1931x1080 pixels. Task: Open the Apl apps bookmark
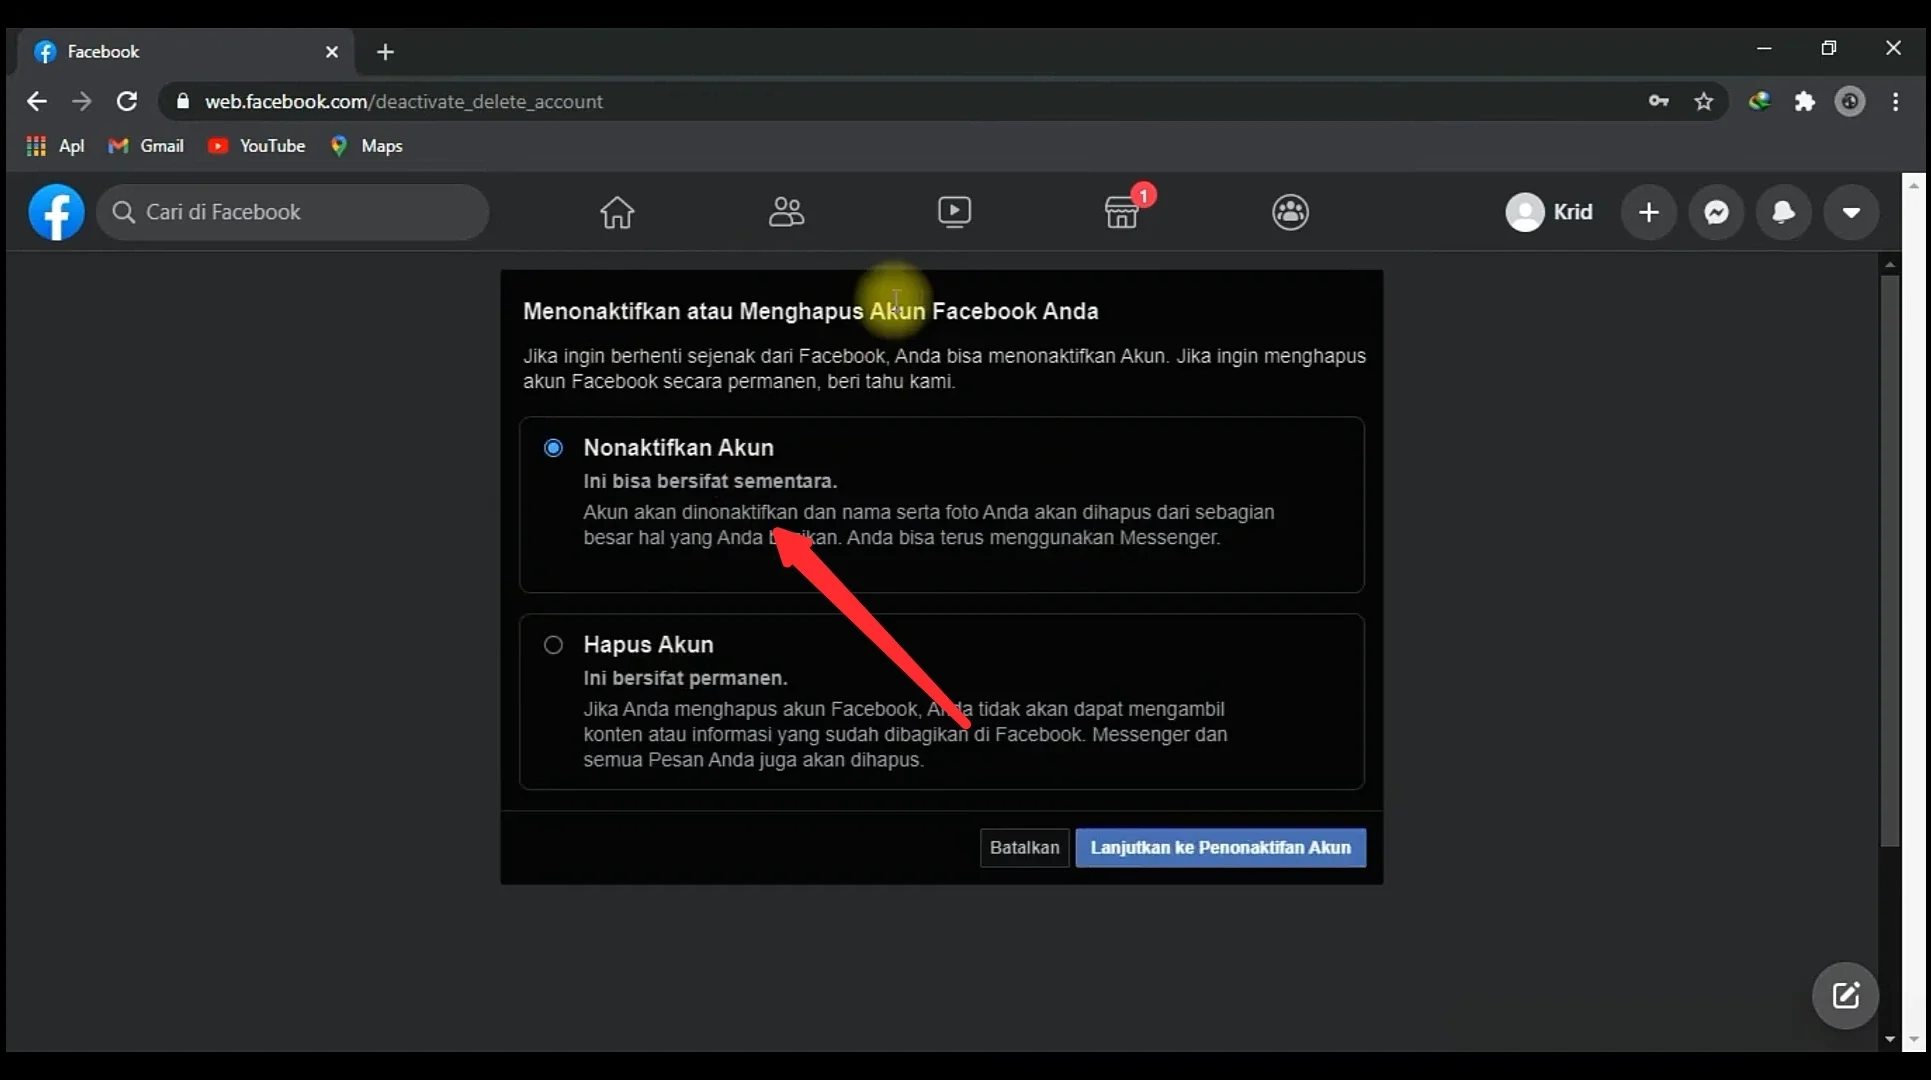pyautogui.click(x=56, y=146)
